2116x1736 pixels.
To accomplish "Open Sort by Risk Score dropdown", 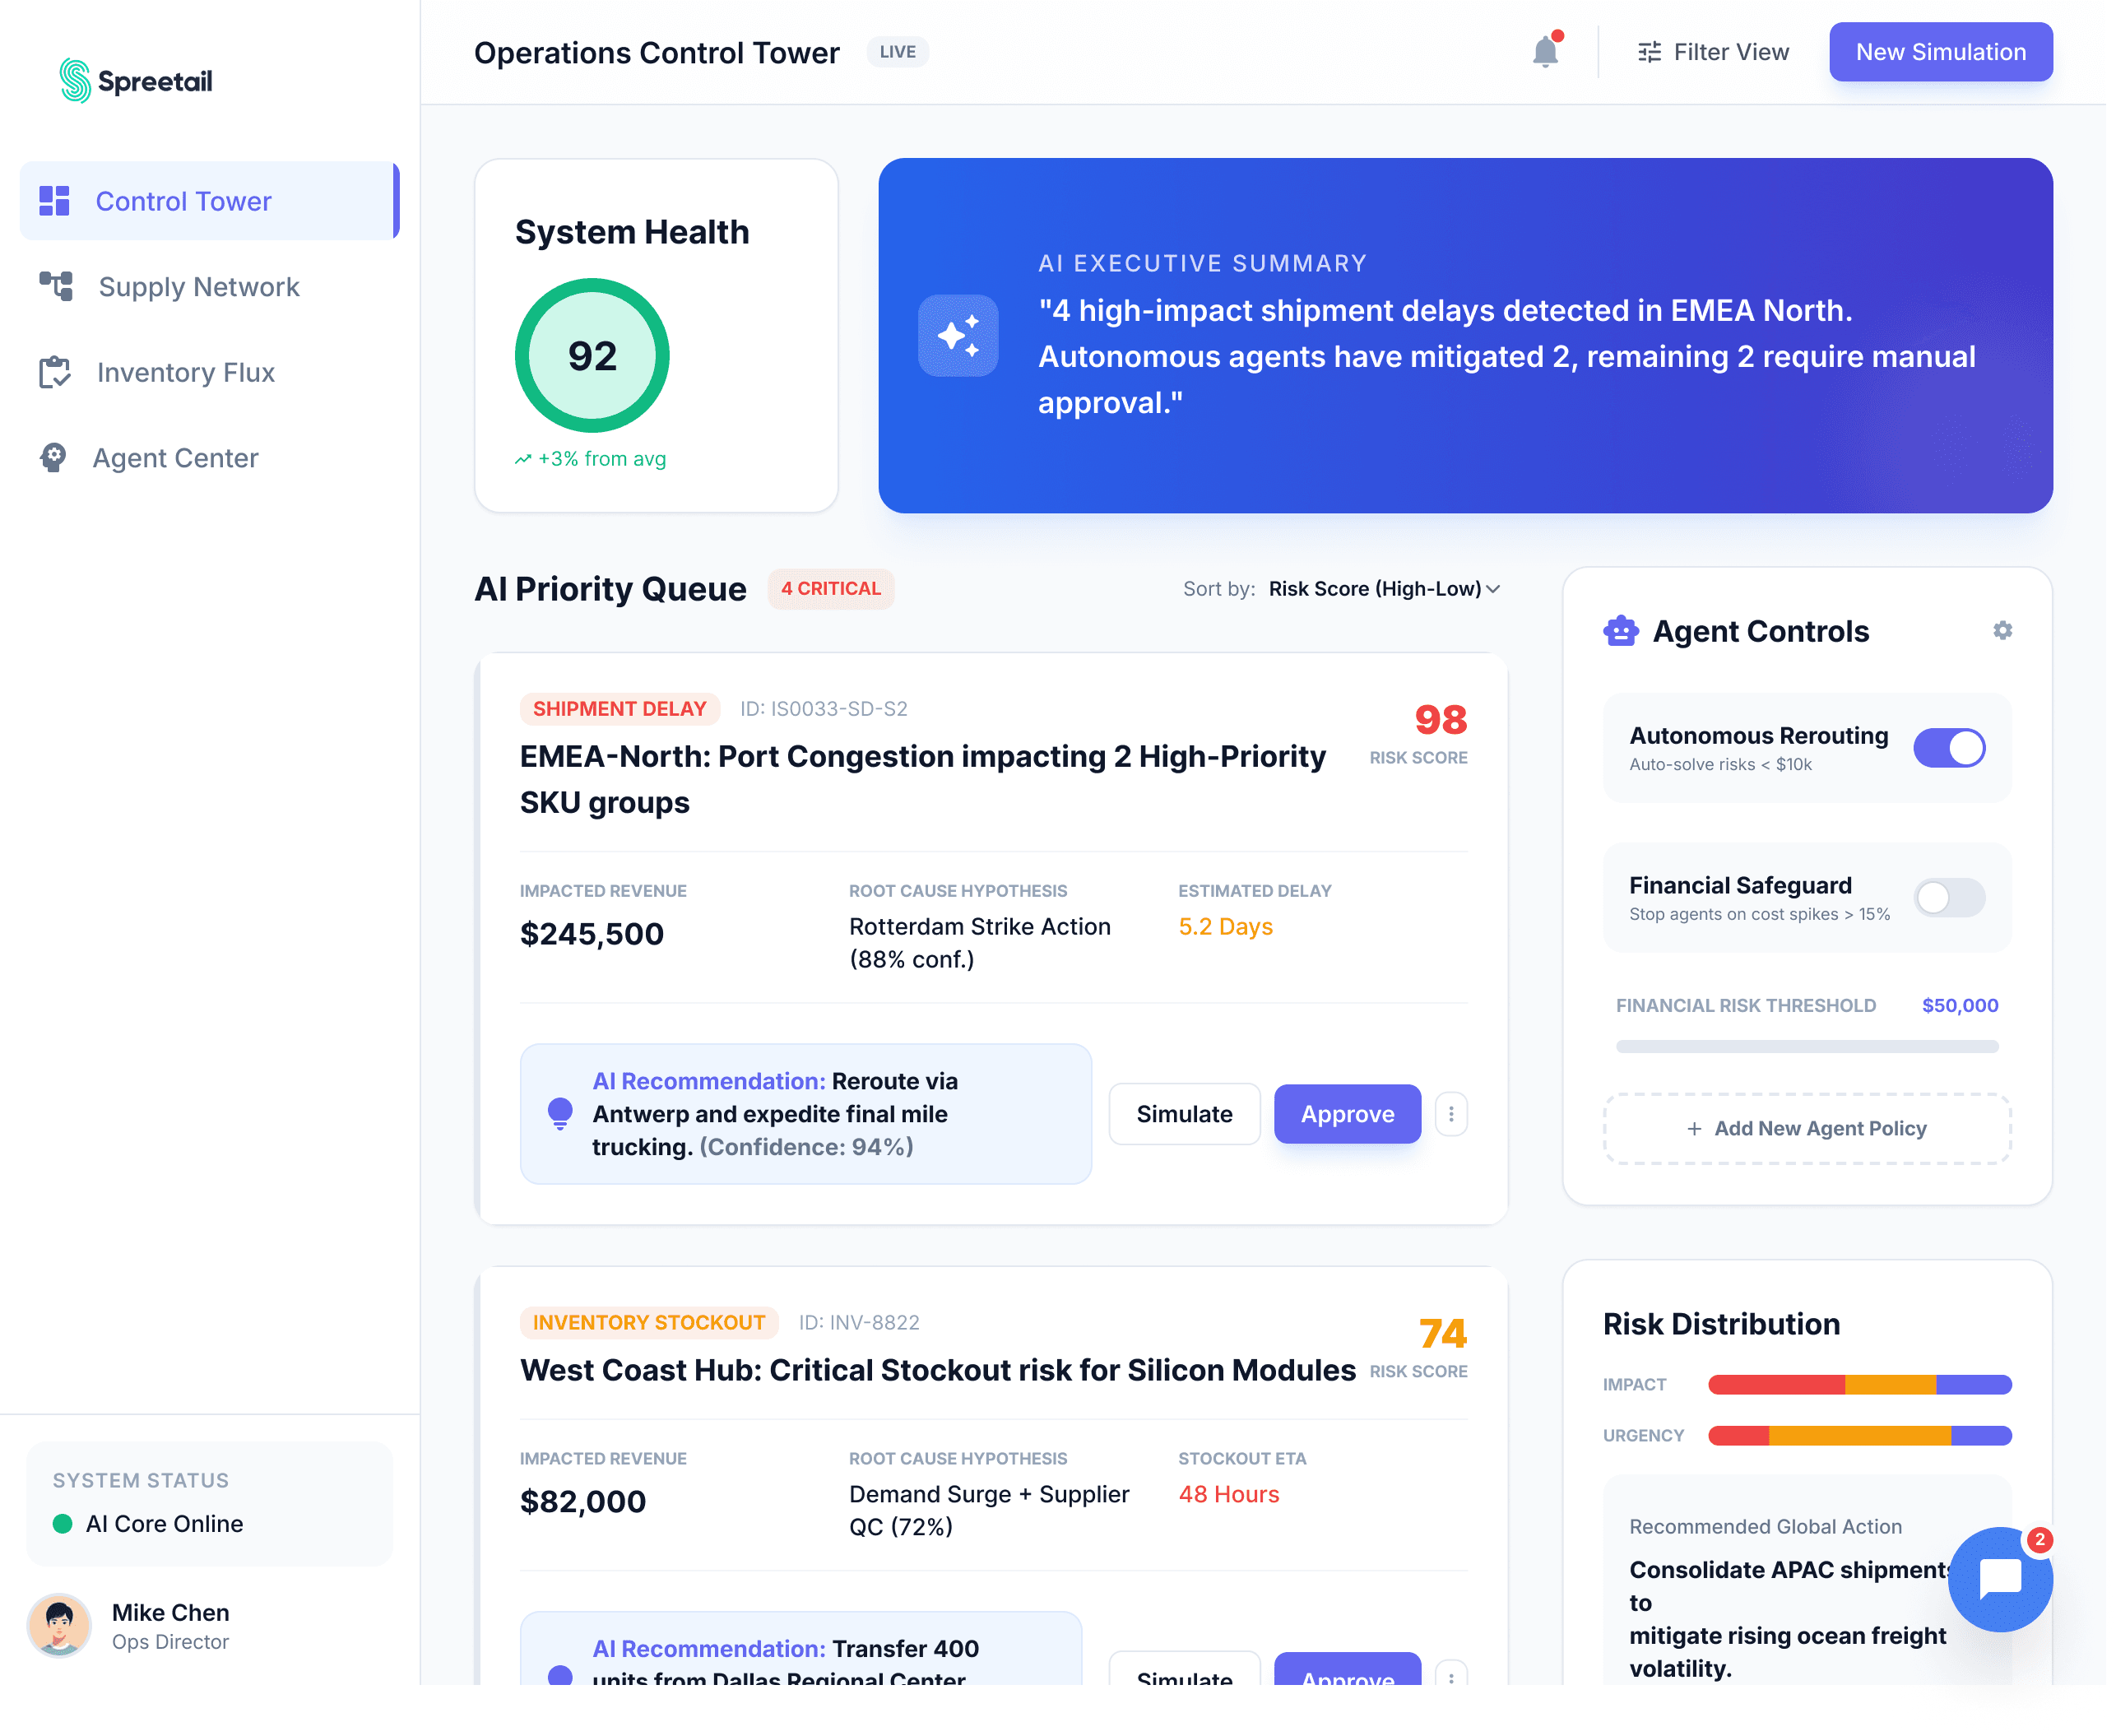I will (1384, 589).
